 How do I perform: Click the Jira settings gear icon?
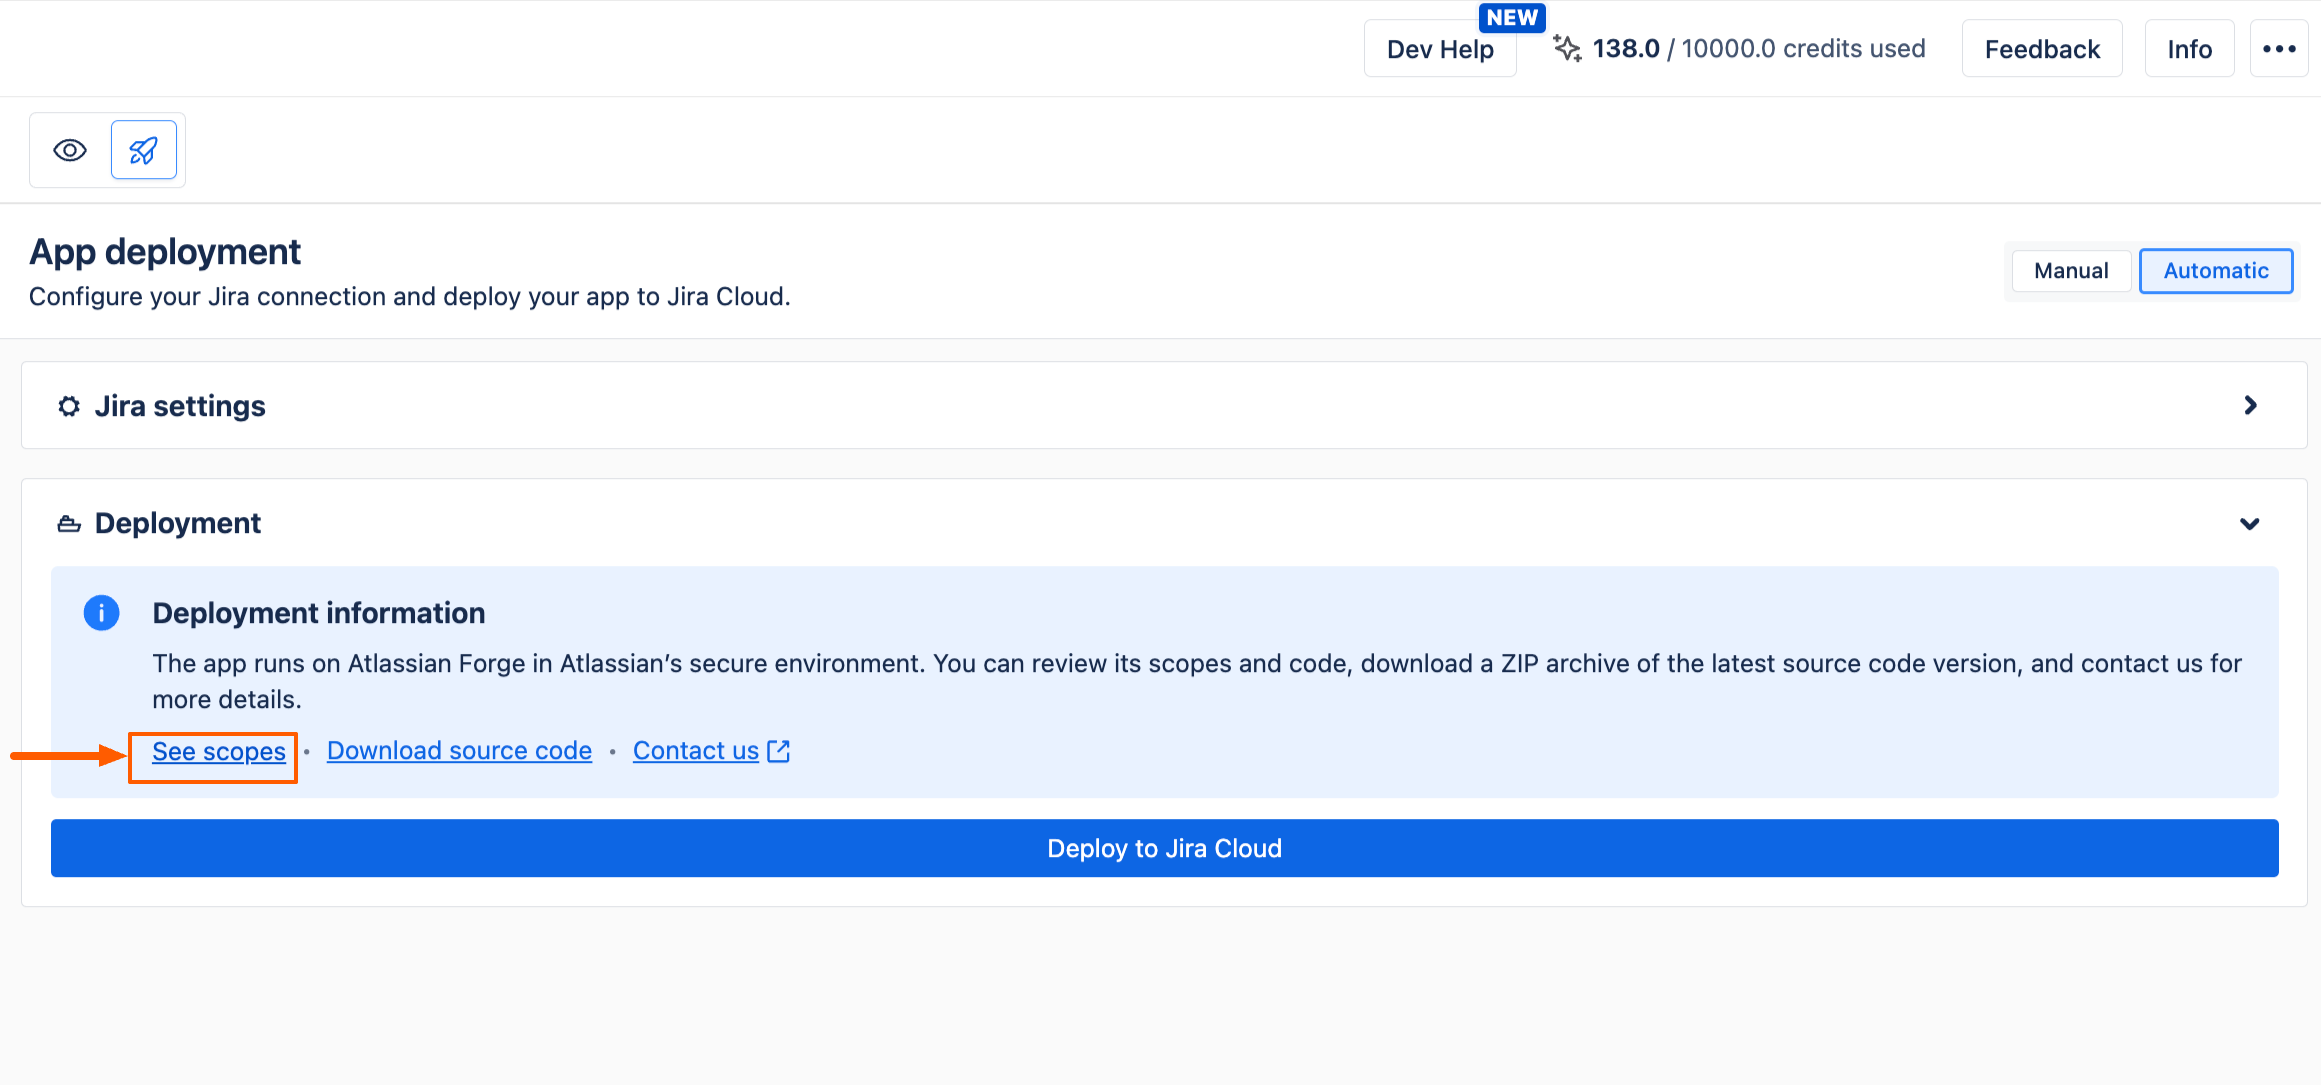click(69, 406)
